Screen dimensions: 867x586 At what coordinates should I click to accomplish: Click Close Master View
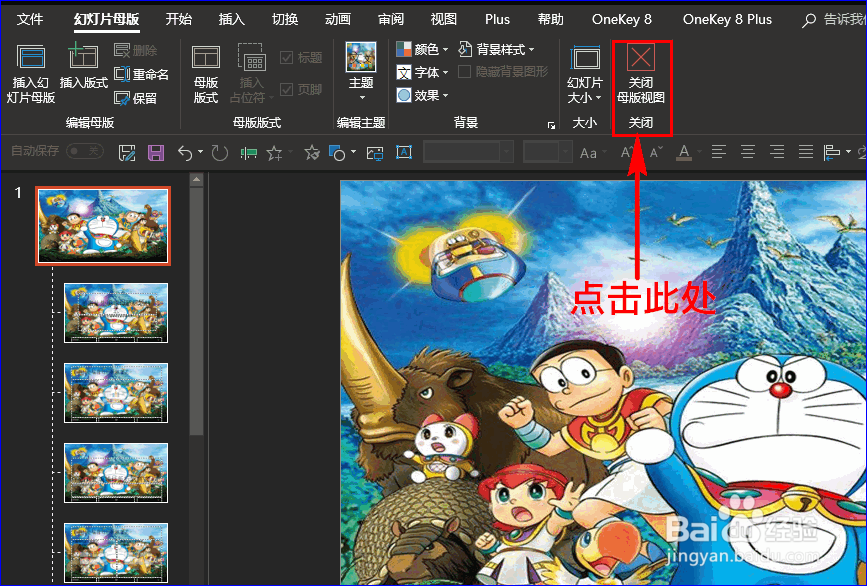[641, 75]
